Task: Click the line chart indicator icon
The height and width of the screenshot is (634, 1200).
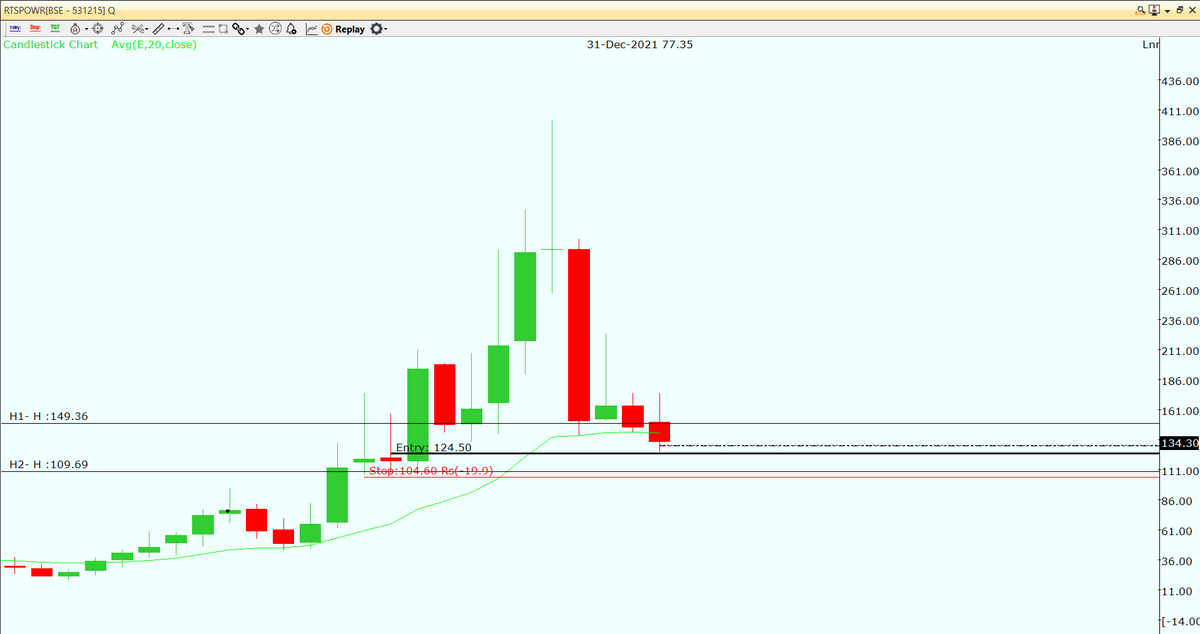Action: tap(311, 29)
